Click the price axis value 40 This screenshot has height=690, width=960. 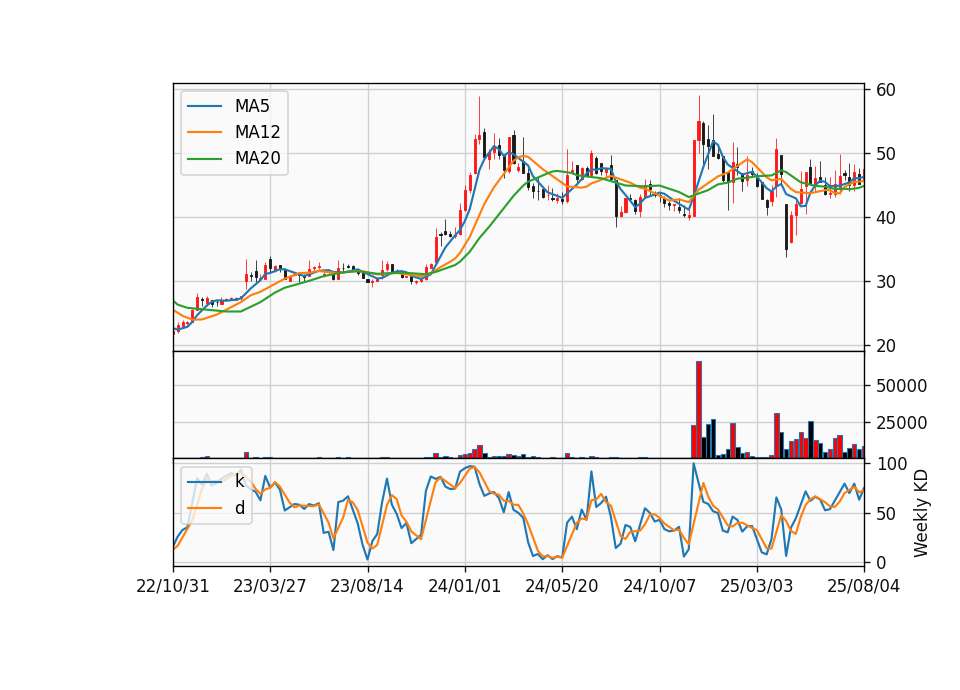[x=885, y=218]
